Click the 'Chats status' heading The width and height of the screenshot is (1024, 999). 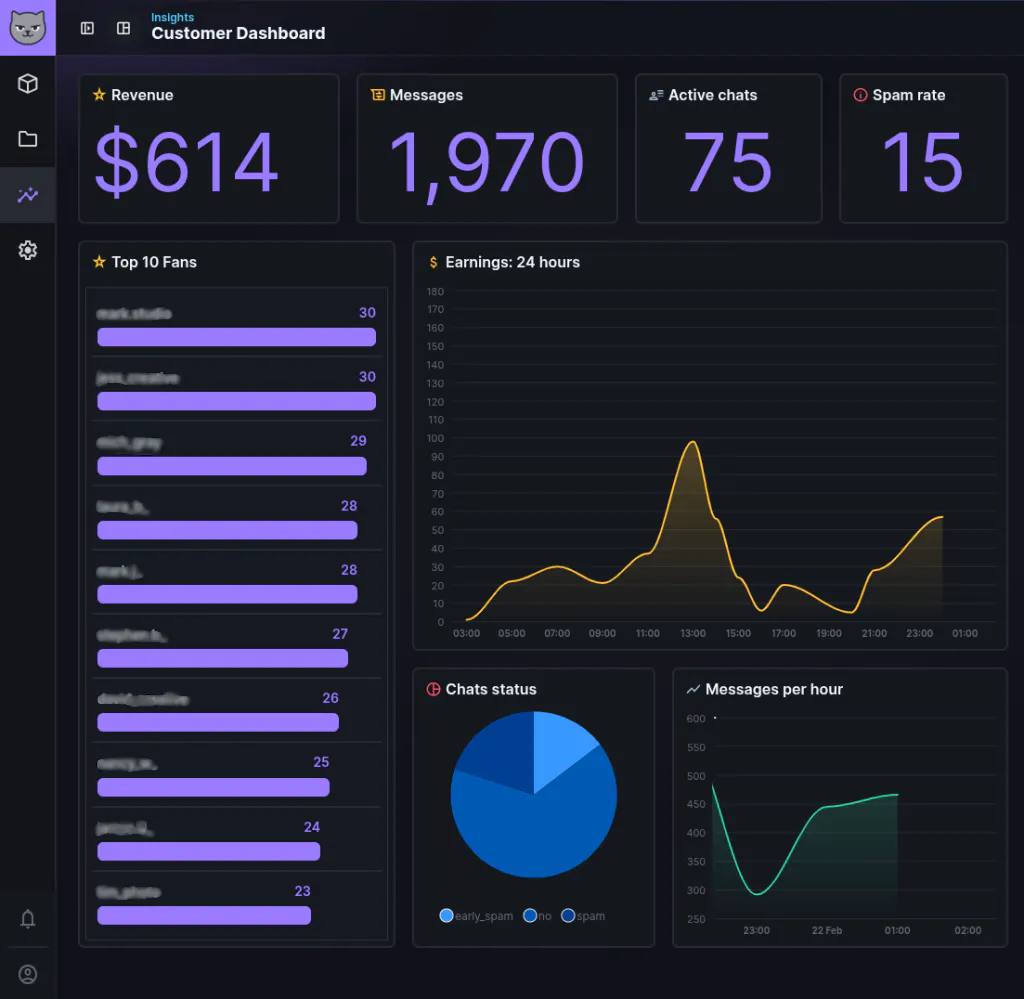[491, 689]
